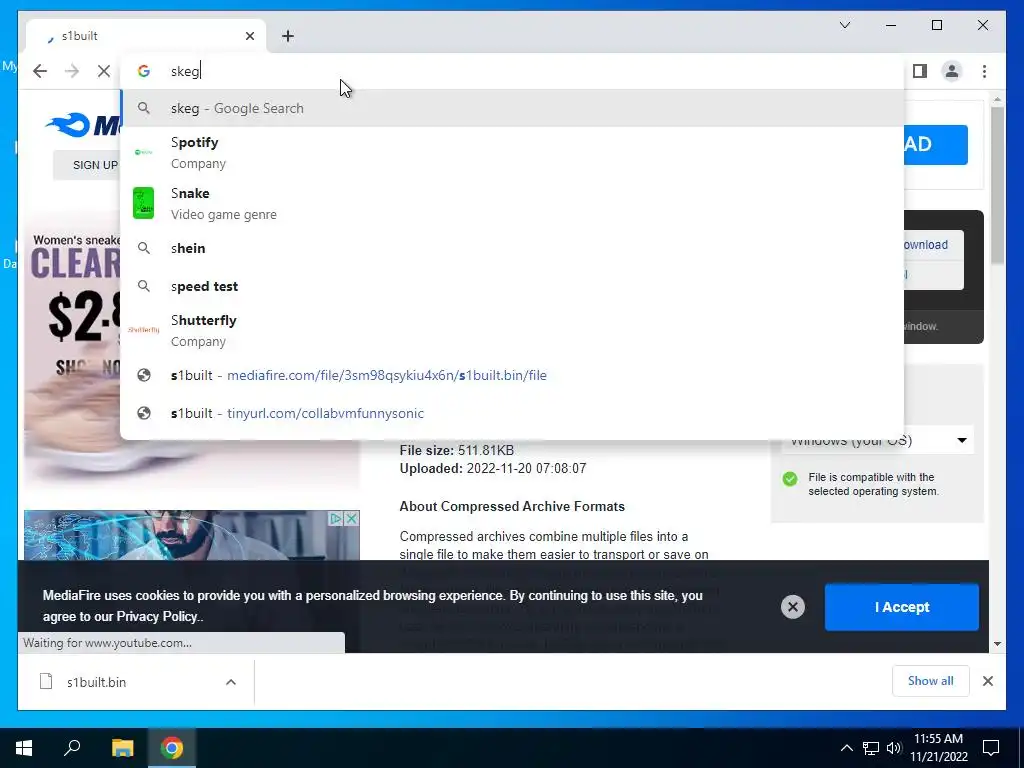Screen dimensions: 1024x768
Task: Click the page vertical scrollbar thumb
Action: click(997, 185)
